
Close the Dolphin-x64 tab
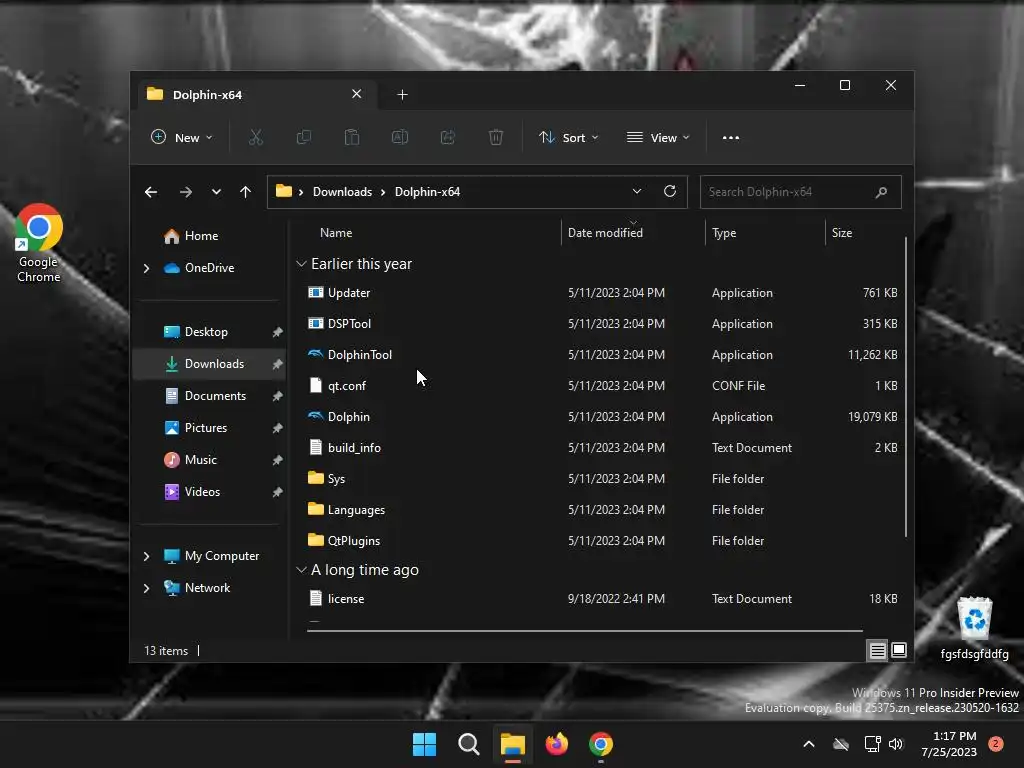pyautogui.click(x=357, y=94)
